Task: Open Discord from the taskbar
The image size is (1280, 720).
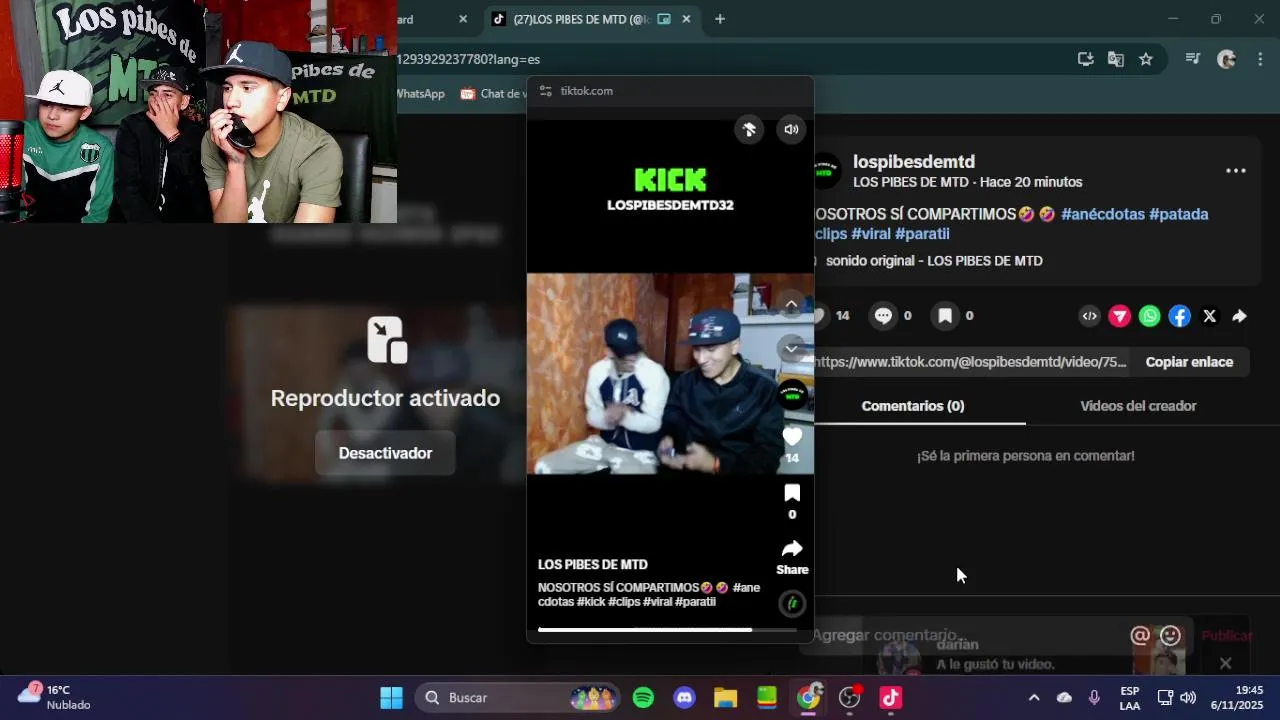Action: pos(684,698)
